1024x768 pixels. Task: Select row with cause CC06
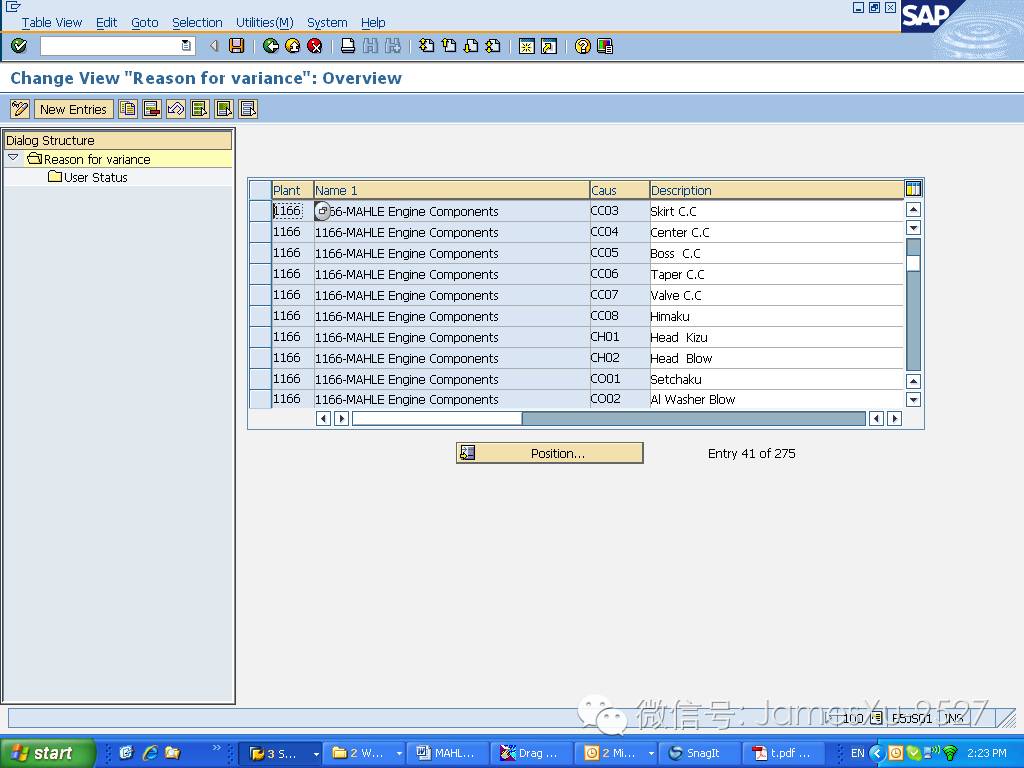(x=261, y=274)
